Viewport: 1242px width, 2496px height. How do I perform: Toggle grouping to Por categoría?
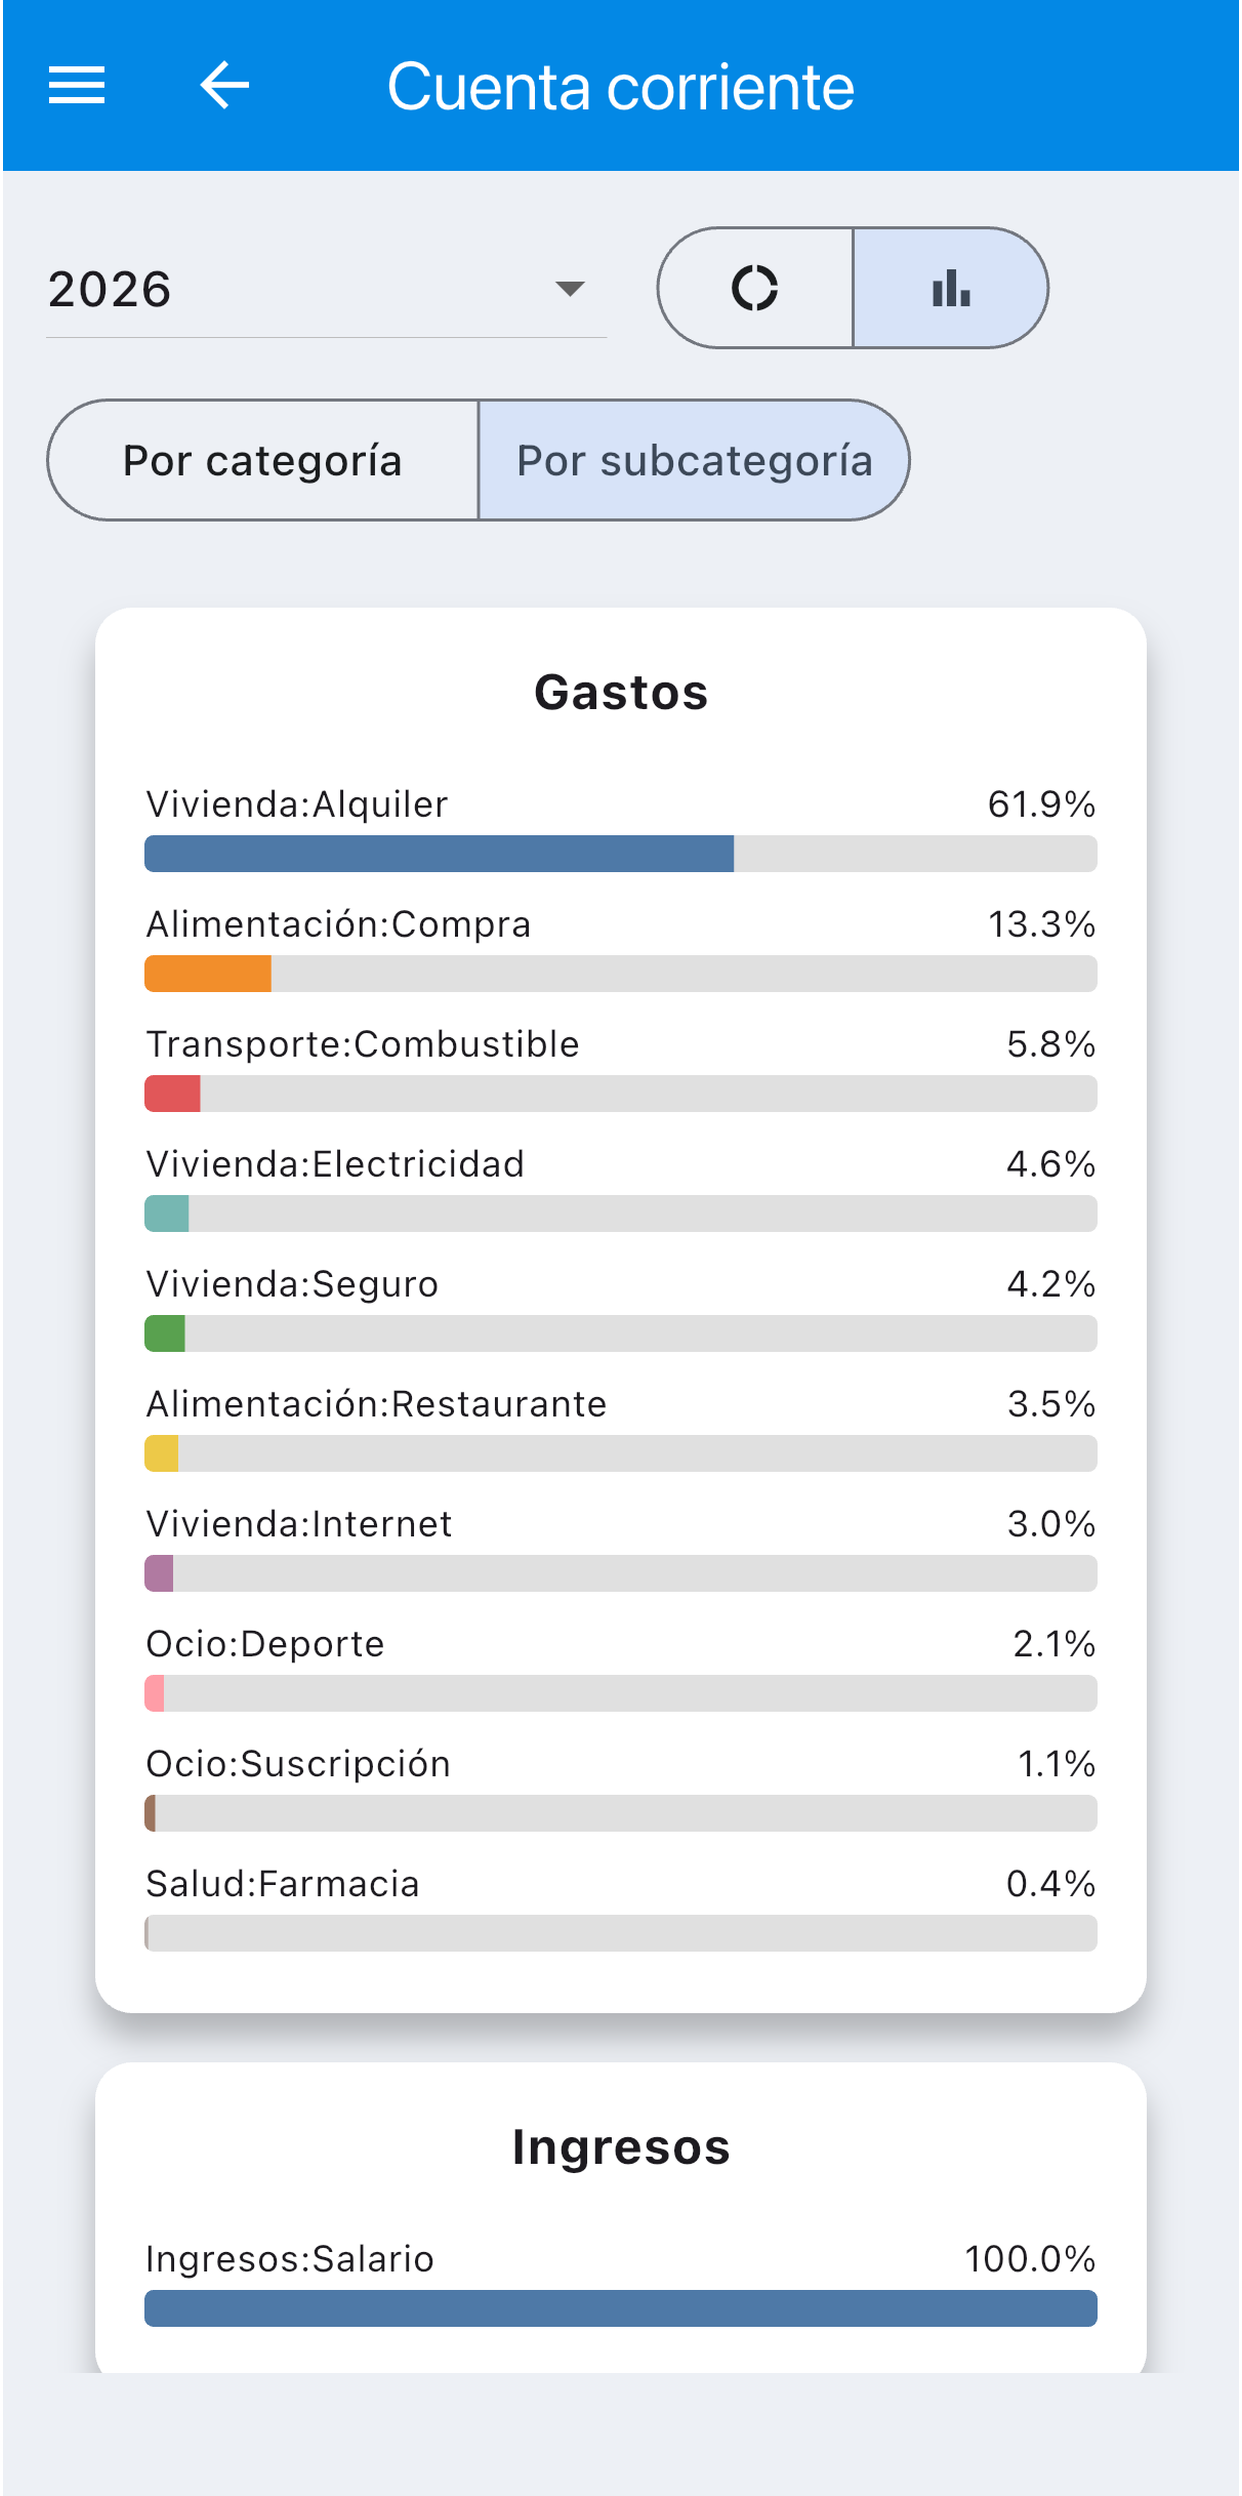click(x=263, y=460)
